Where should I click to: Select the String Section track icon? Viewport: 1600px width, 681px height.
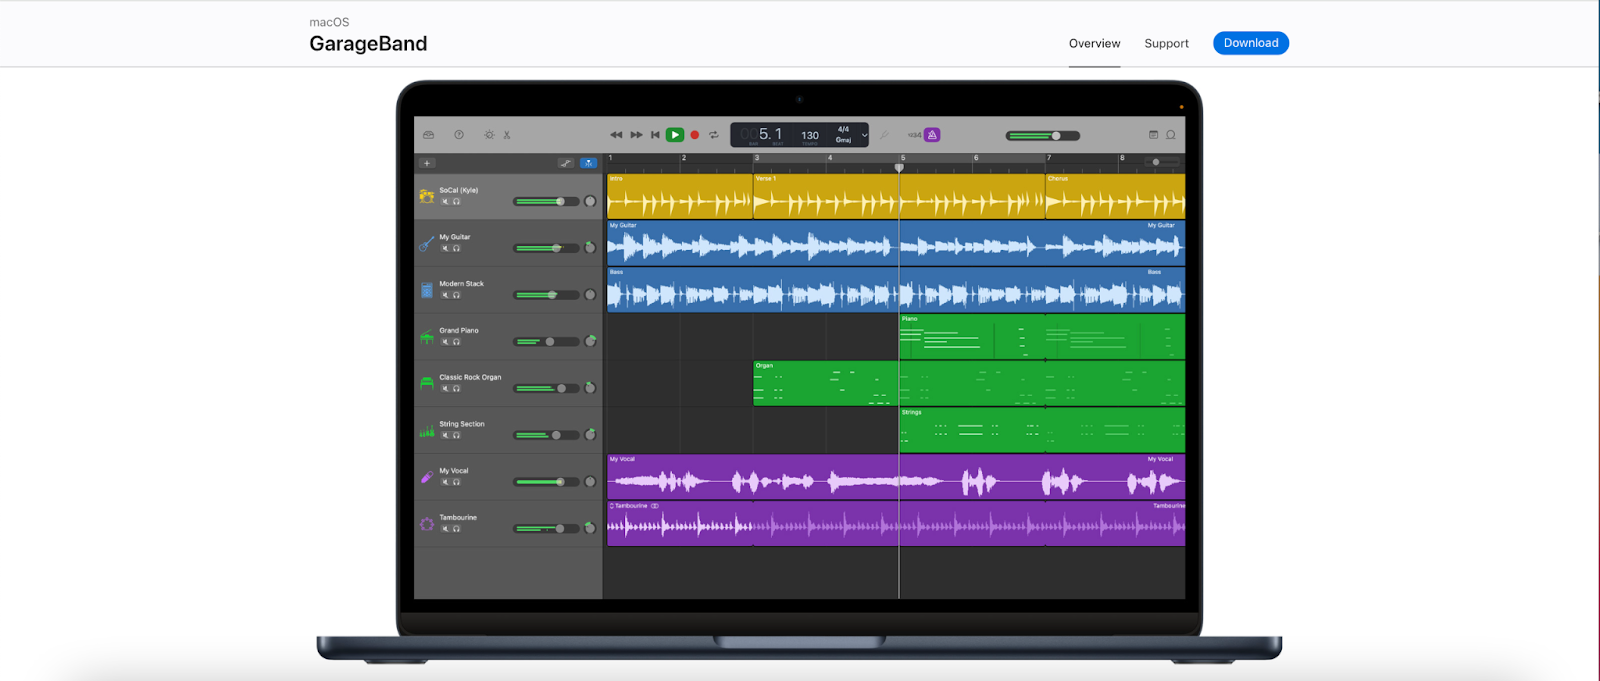(427, 430)
